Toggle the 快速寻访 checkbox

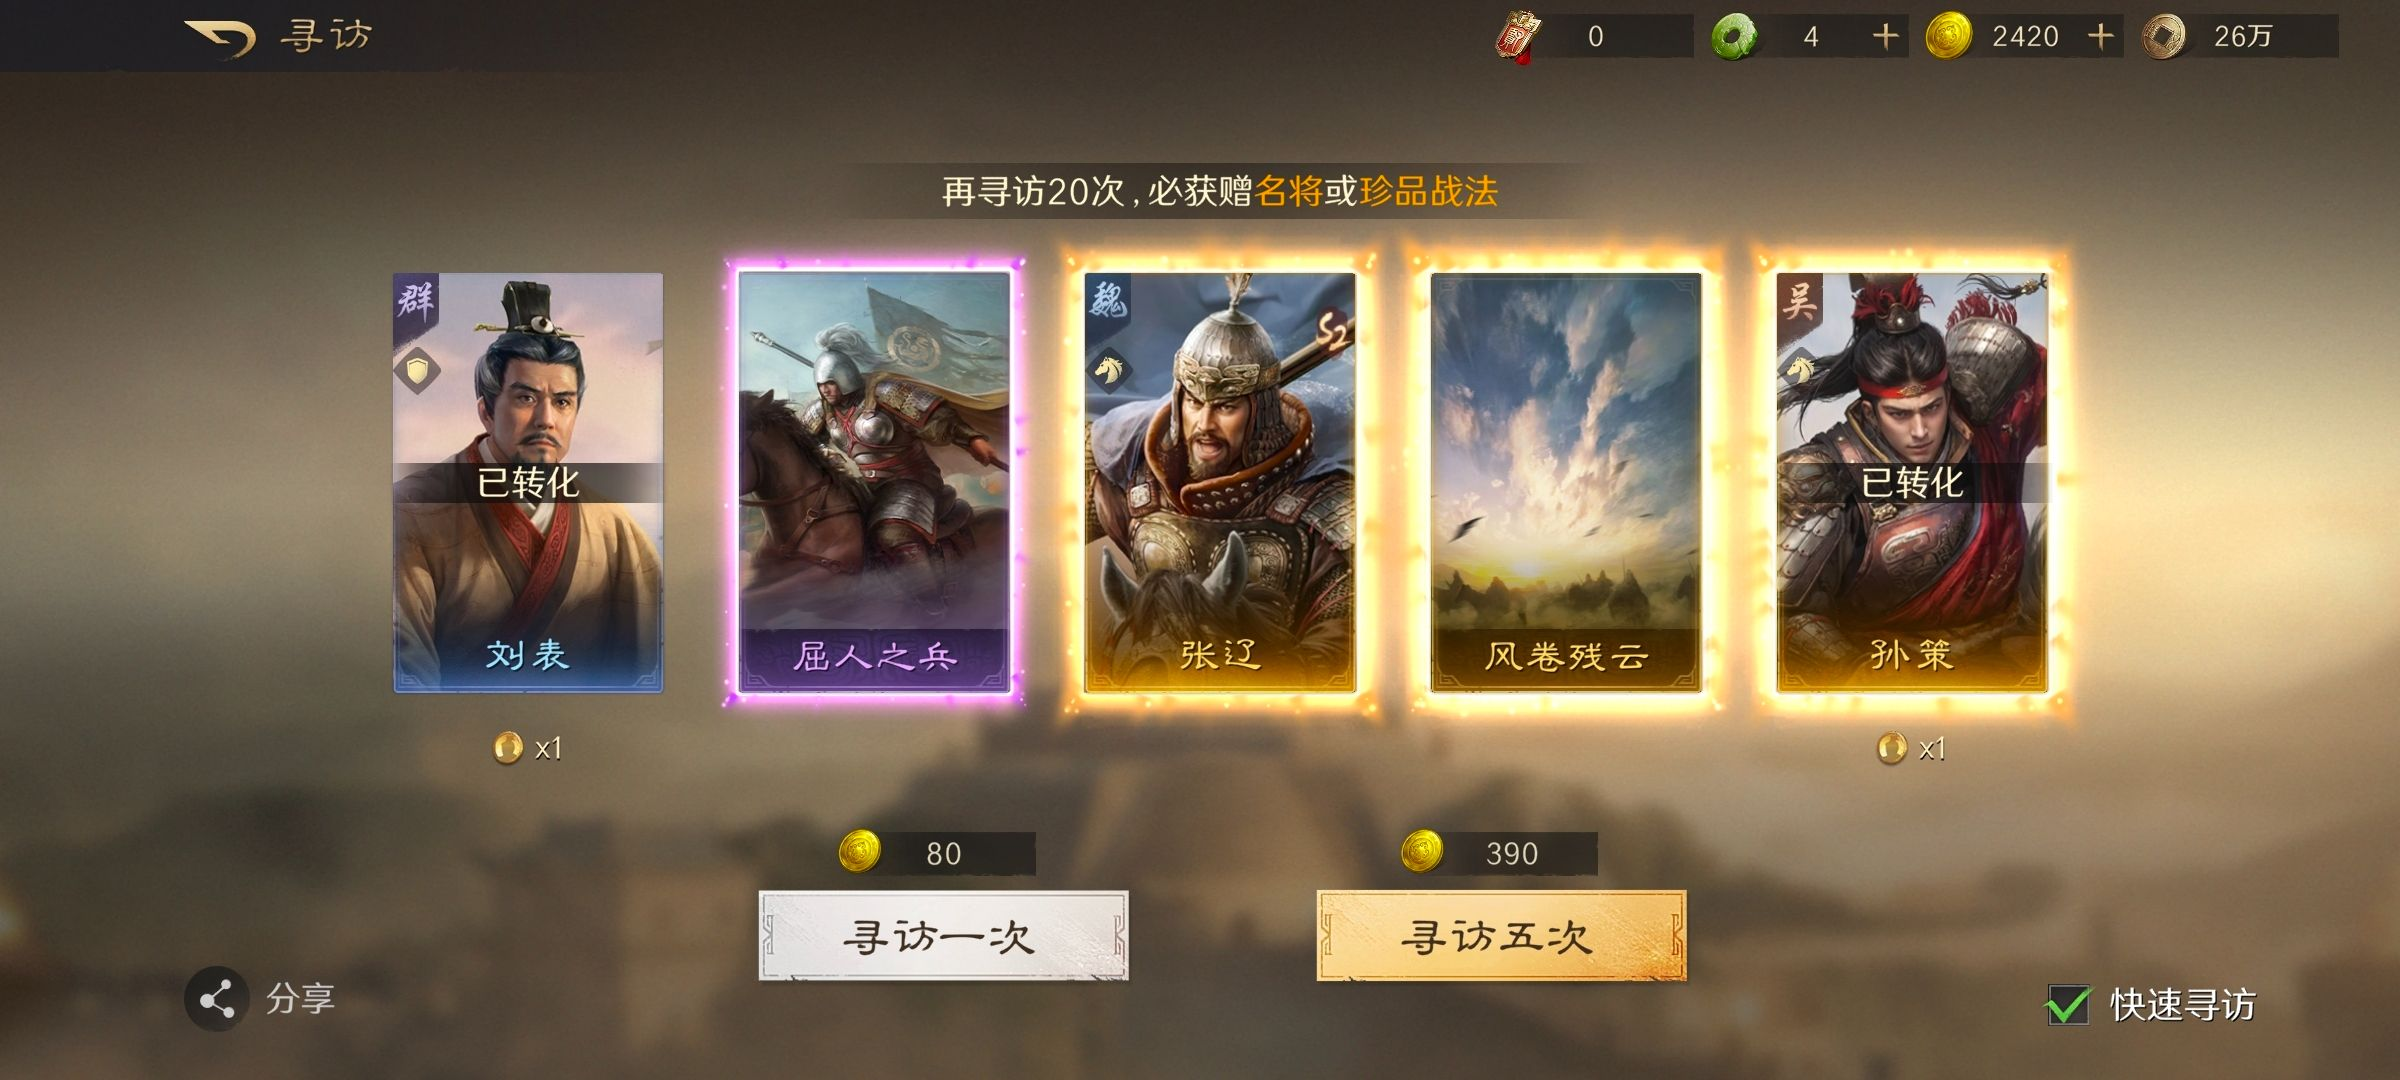2067,1004
